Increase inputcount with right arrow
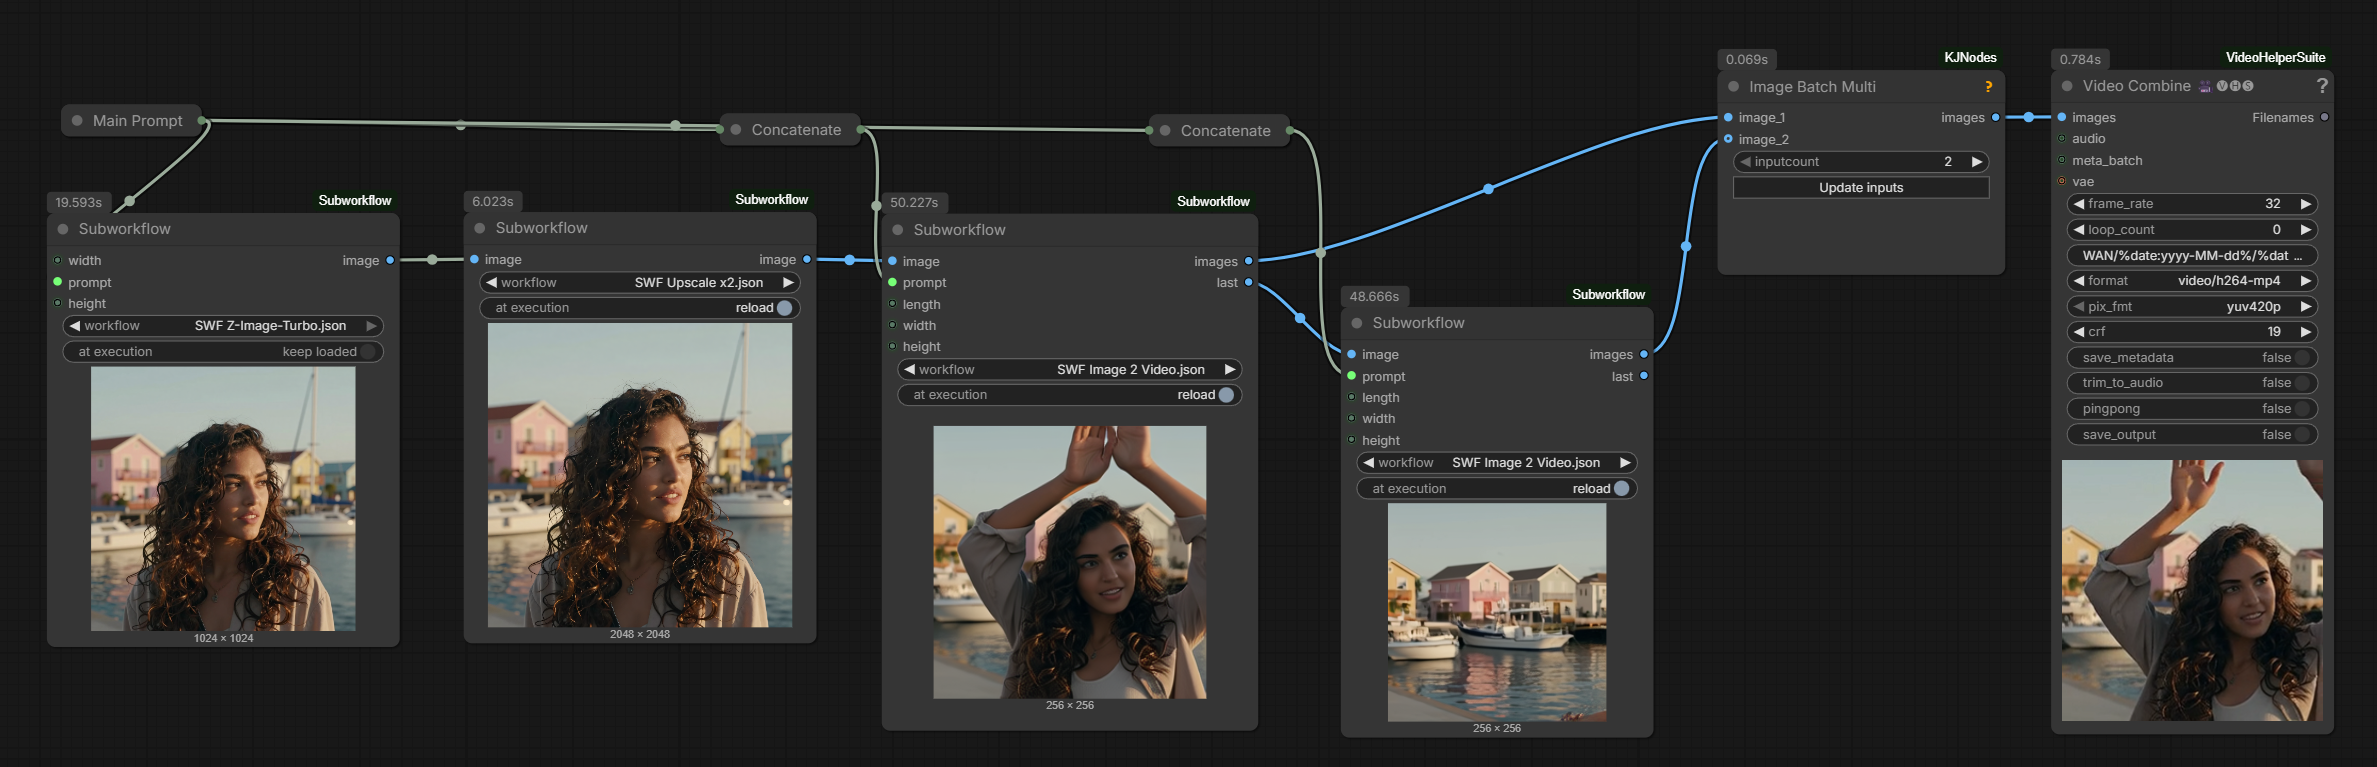Screen dimensions: 2377x767 click(1976, 162)
